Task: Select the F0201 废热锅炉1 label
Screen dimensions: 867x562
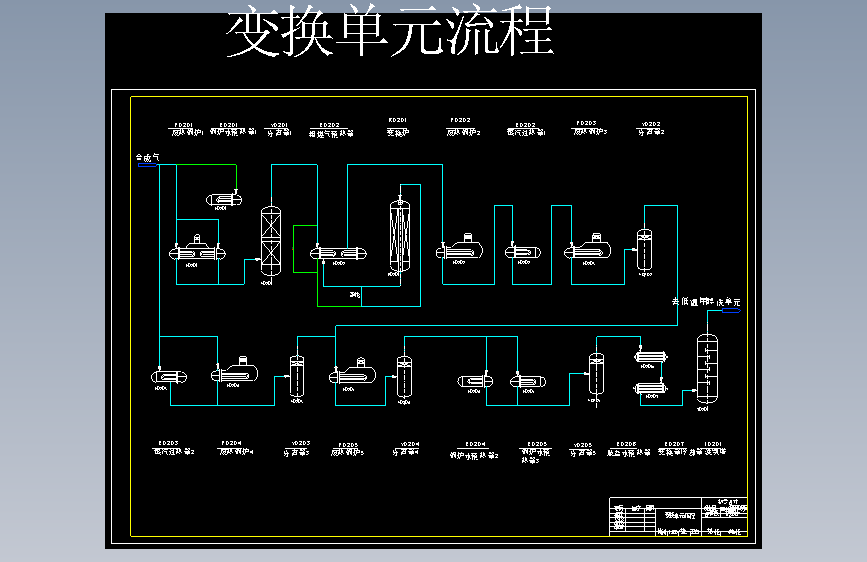Action: pyautogui.click(x=186, y=129)
